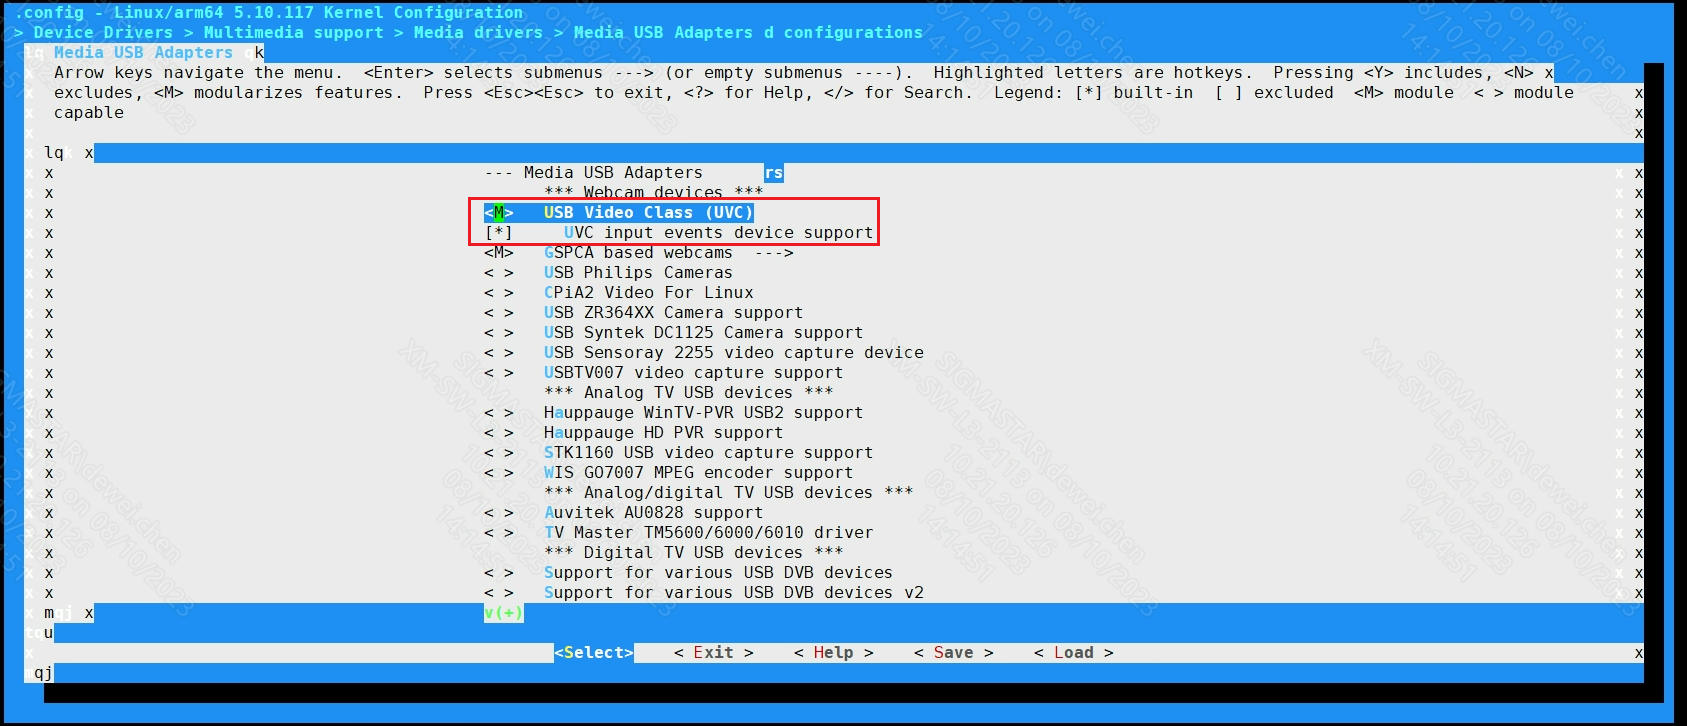Open the Help button
Image resolution: width=1687 pixels, height=726 pixels.
pyautogui.click(x=833, y=653)
